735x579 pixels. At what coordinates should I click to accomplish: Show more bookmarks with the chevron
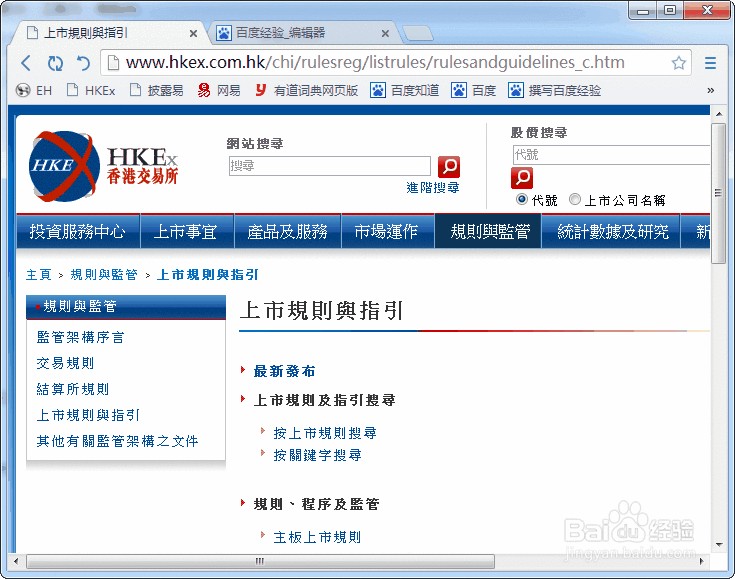(711, 90)
